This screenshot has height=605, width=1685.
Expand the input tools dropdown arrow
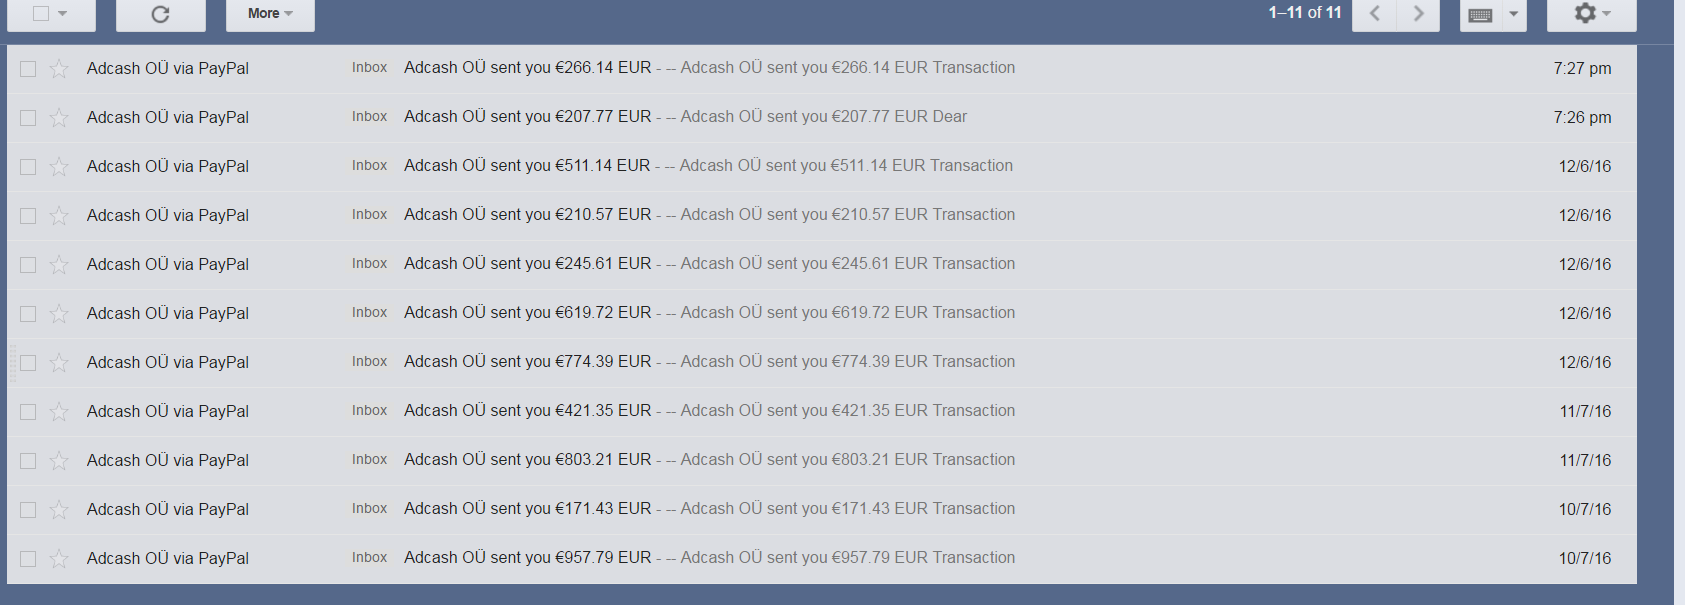tap(1514, 14)
